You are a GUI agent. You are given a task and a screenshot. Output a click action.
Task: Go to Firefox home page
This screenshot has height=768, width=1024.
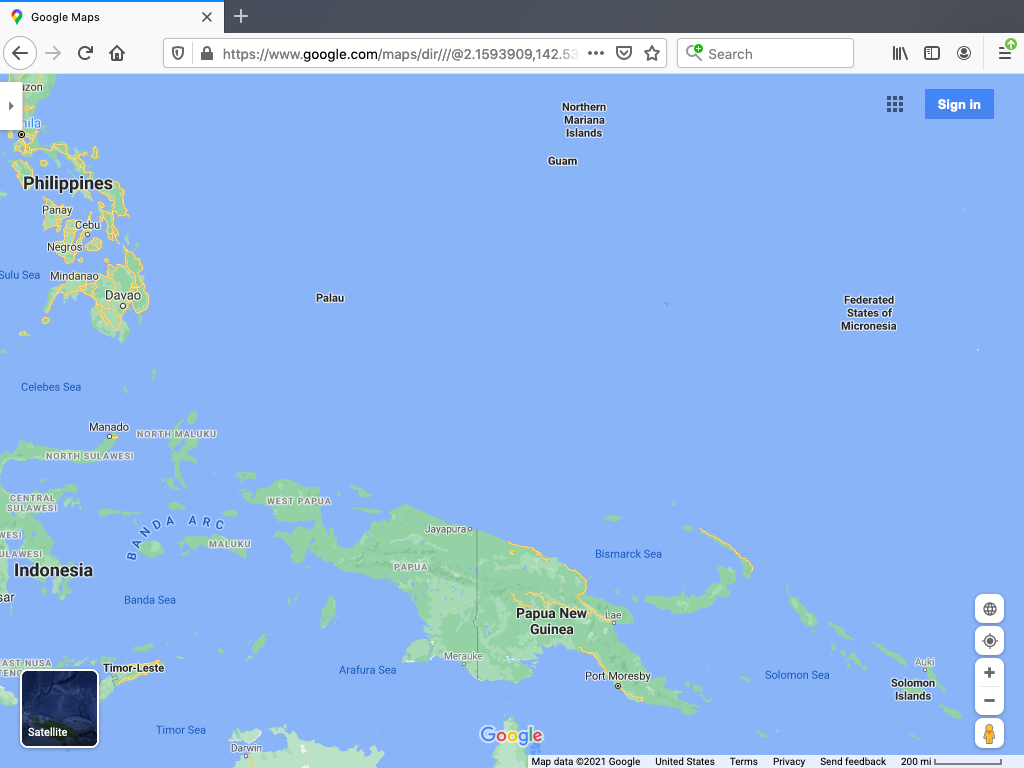tap(117, 54)
